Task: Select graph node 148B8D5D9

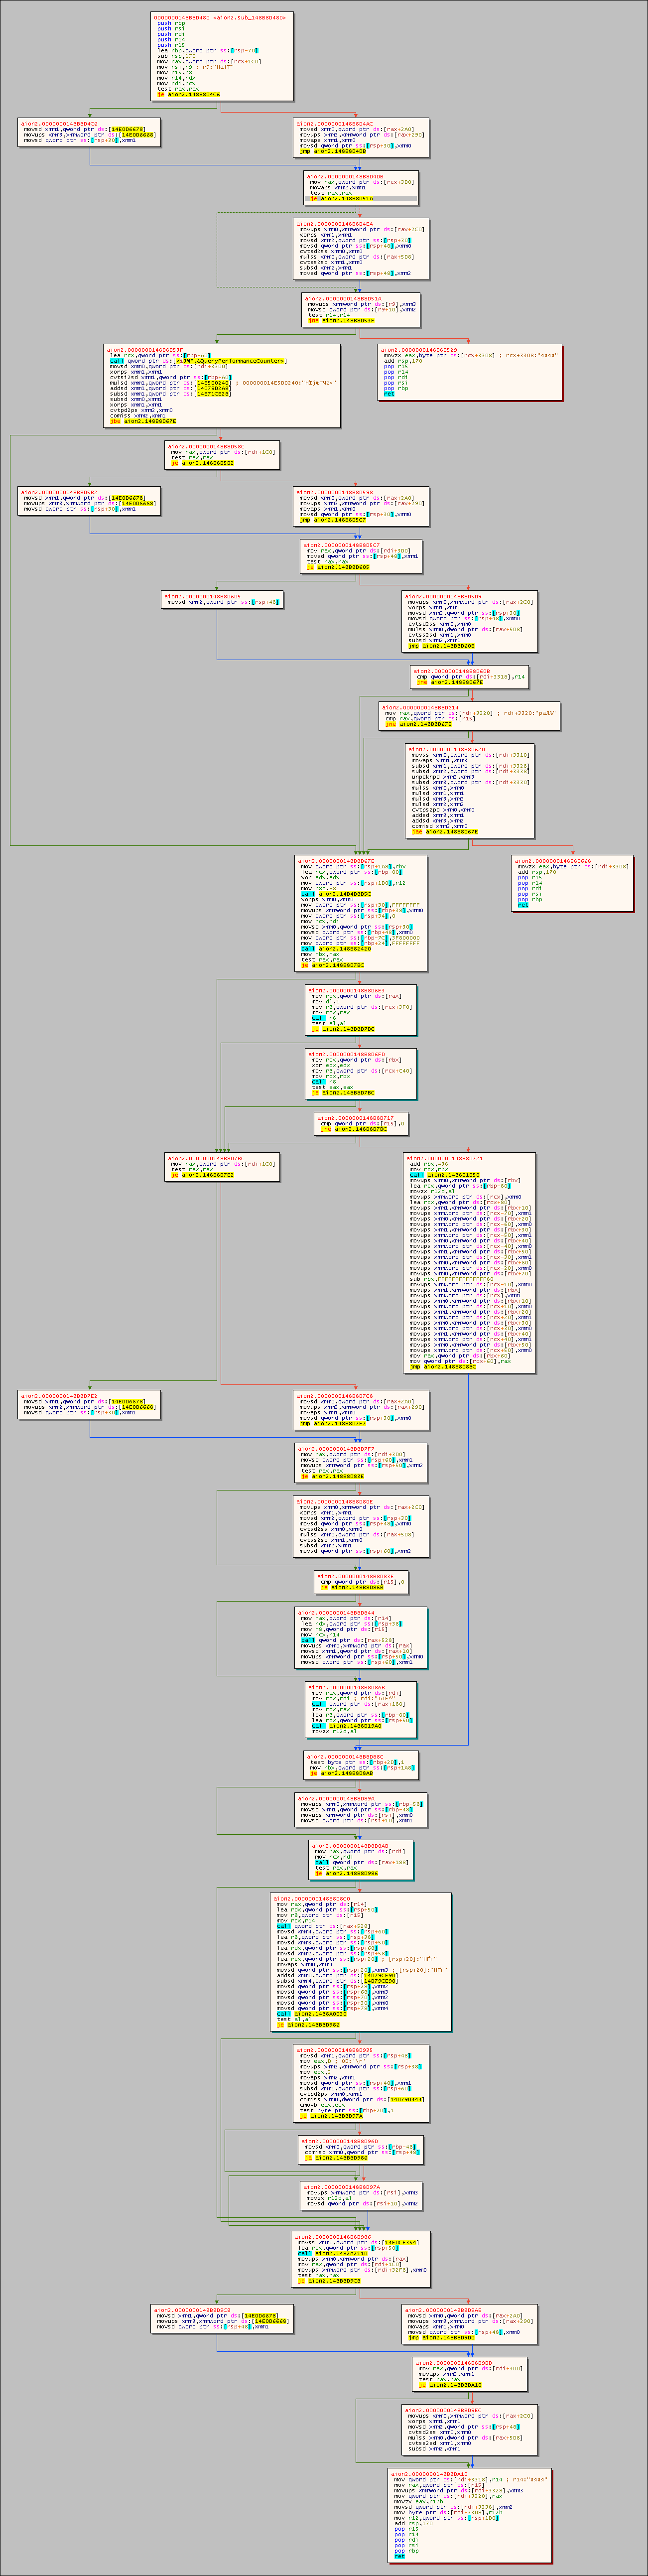Action: (470, 620)
